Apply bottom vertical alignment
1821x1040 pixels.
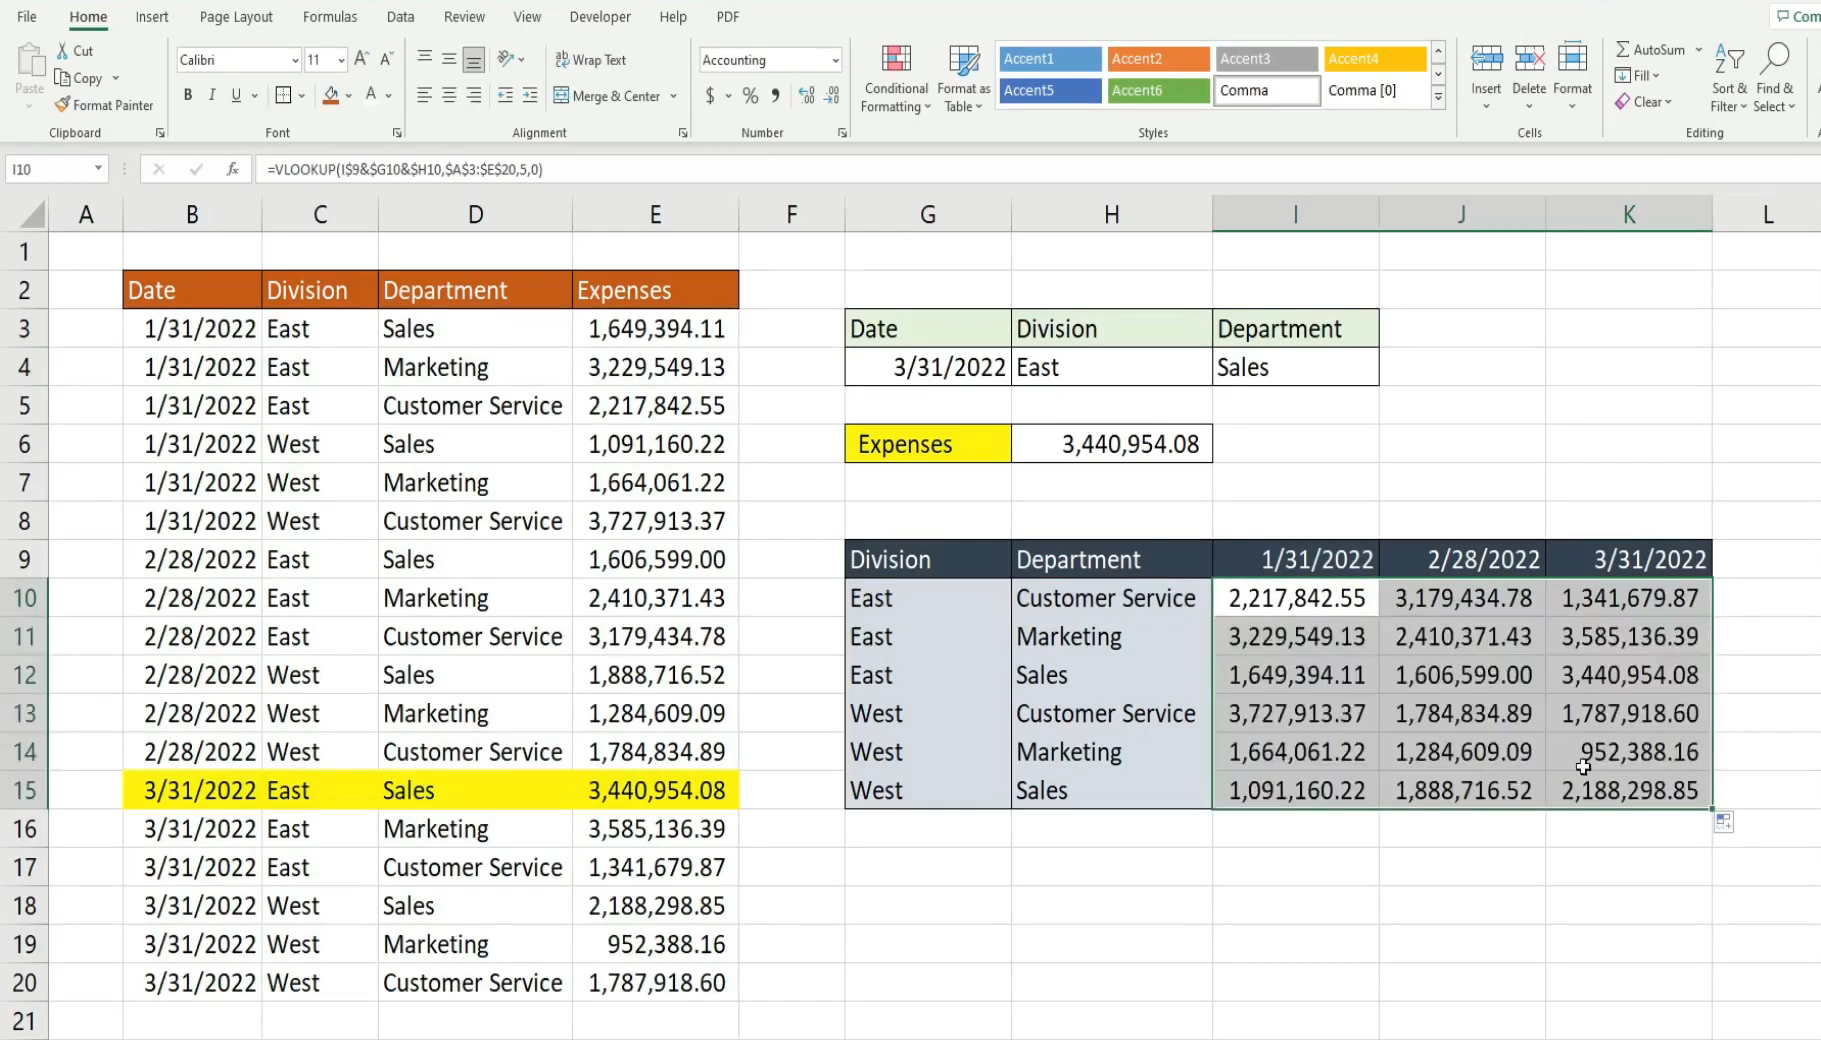click(x=474, y=59)
